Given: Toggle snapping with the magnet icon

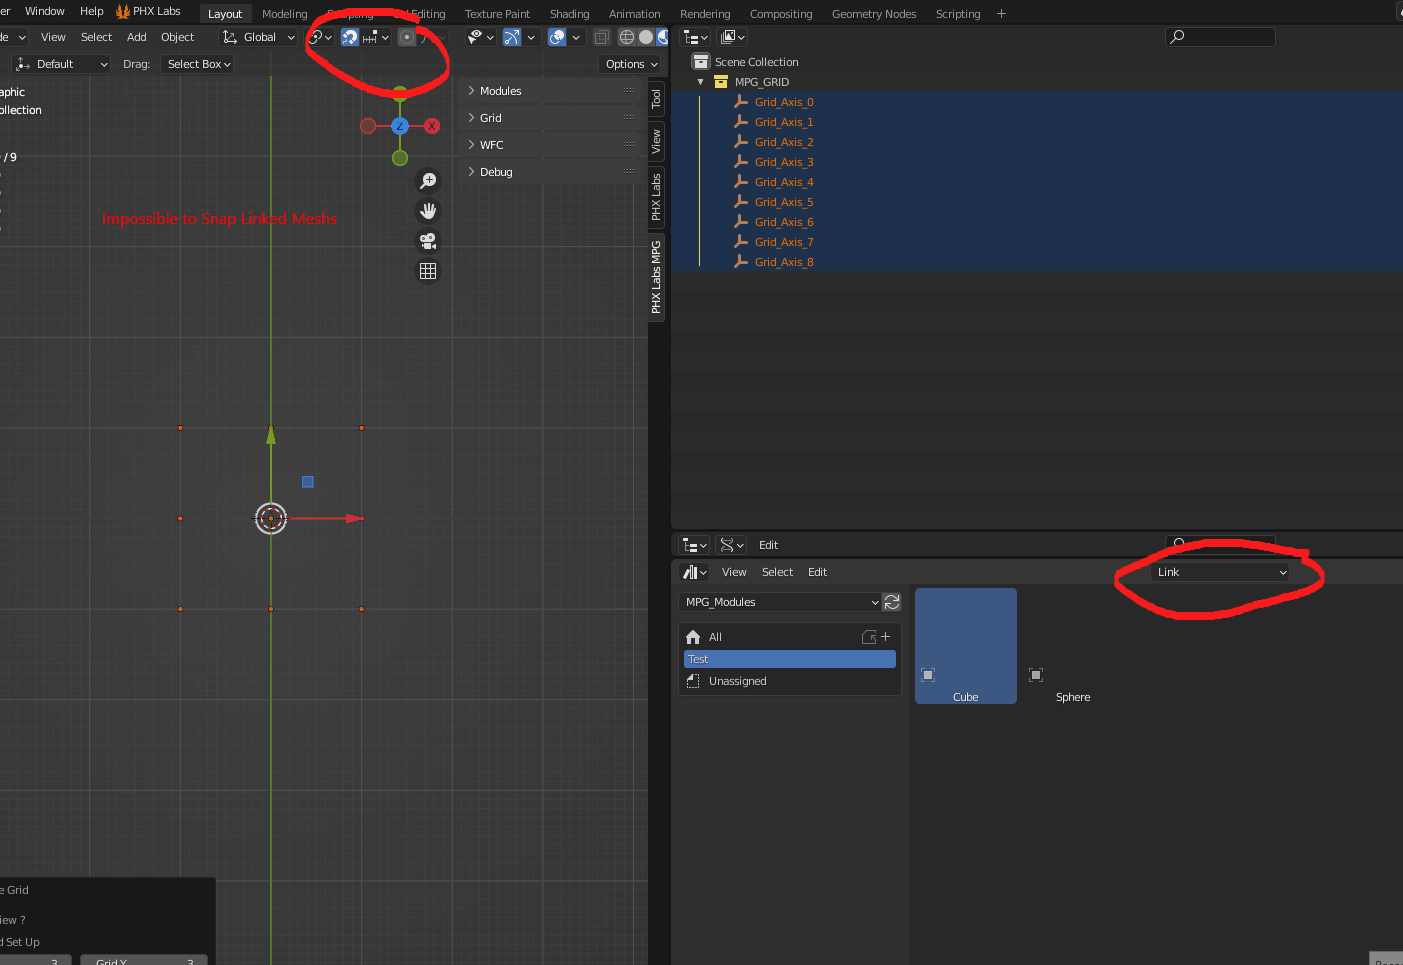Looking at the screenshot, I should 349,37.
